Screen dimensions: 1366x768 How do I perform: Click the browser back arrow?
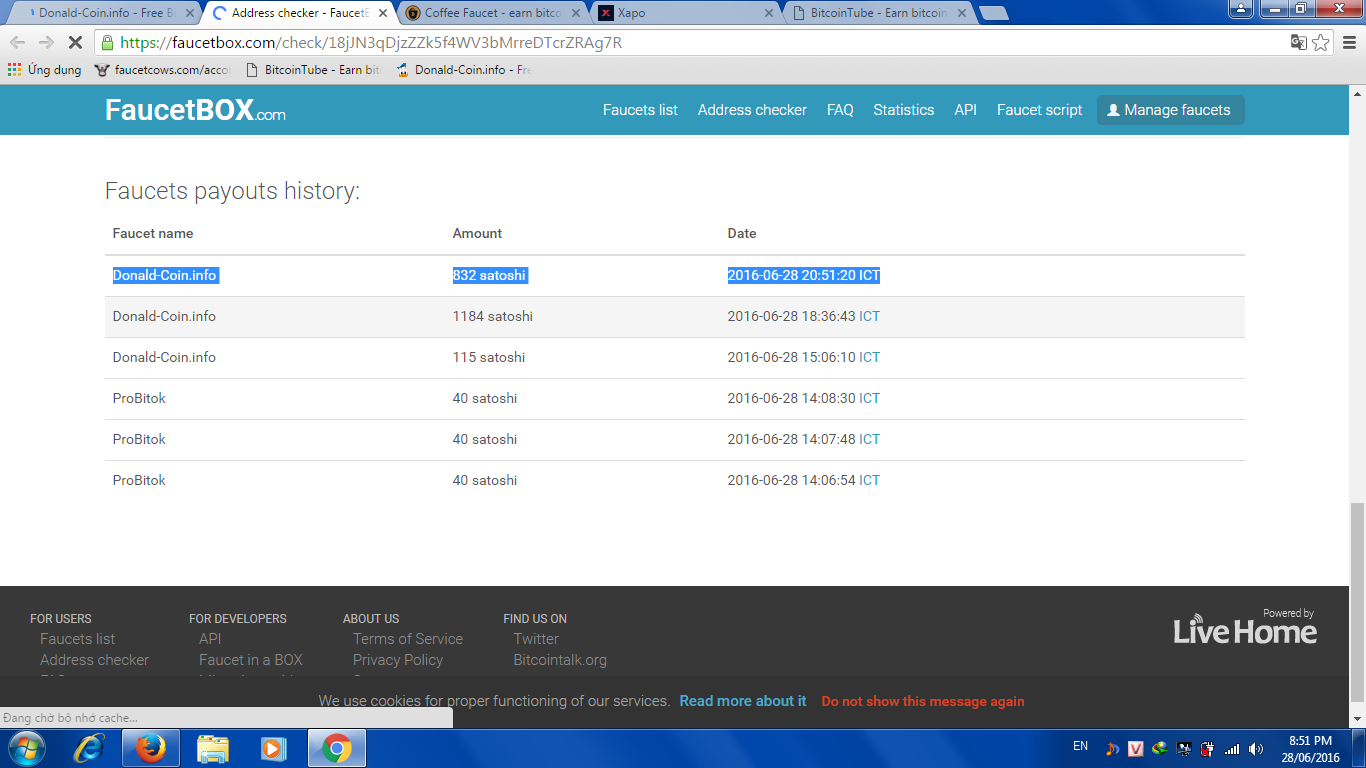click(x=18, y=43)
